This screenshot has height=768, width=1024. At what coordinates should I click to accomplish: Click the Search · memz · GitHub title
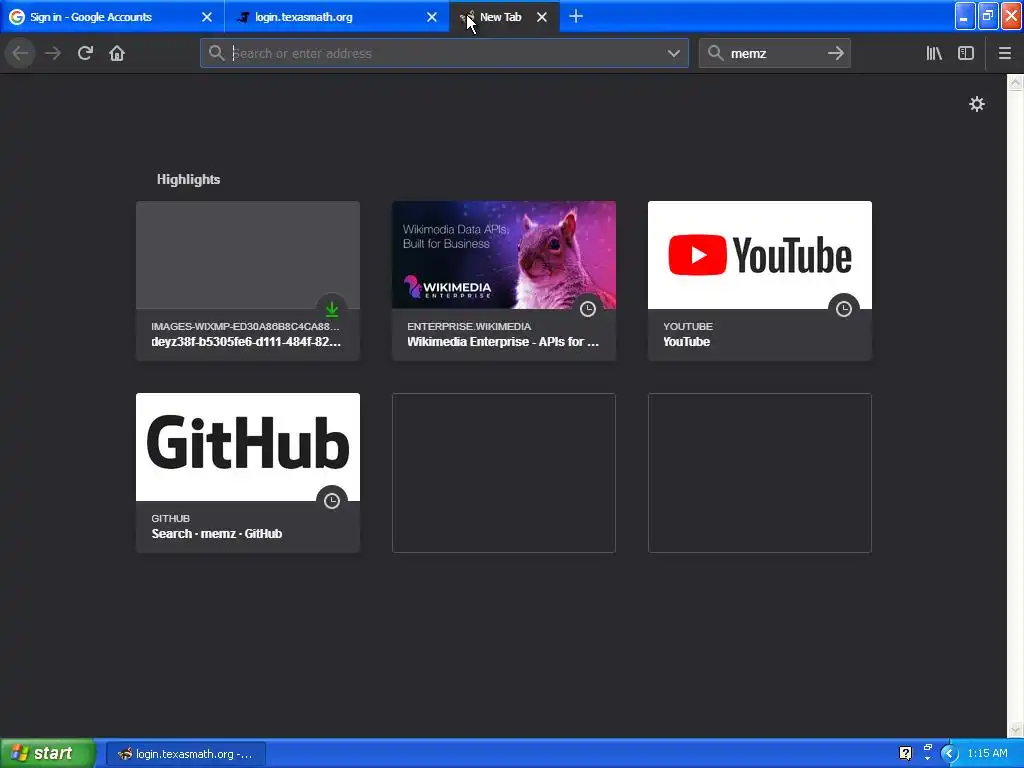point(217,534)
